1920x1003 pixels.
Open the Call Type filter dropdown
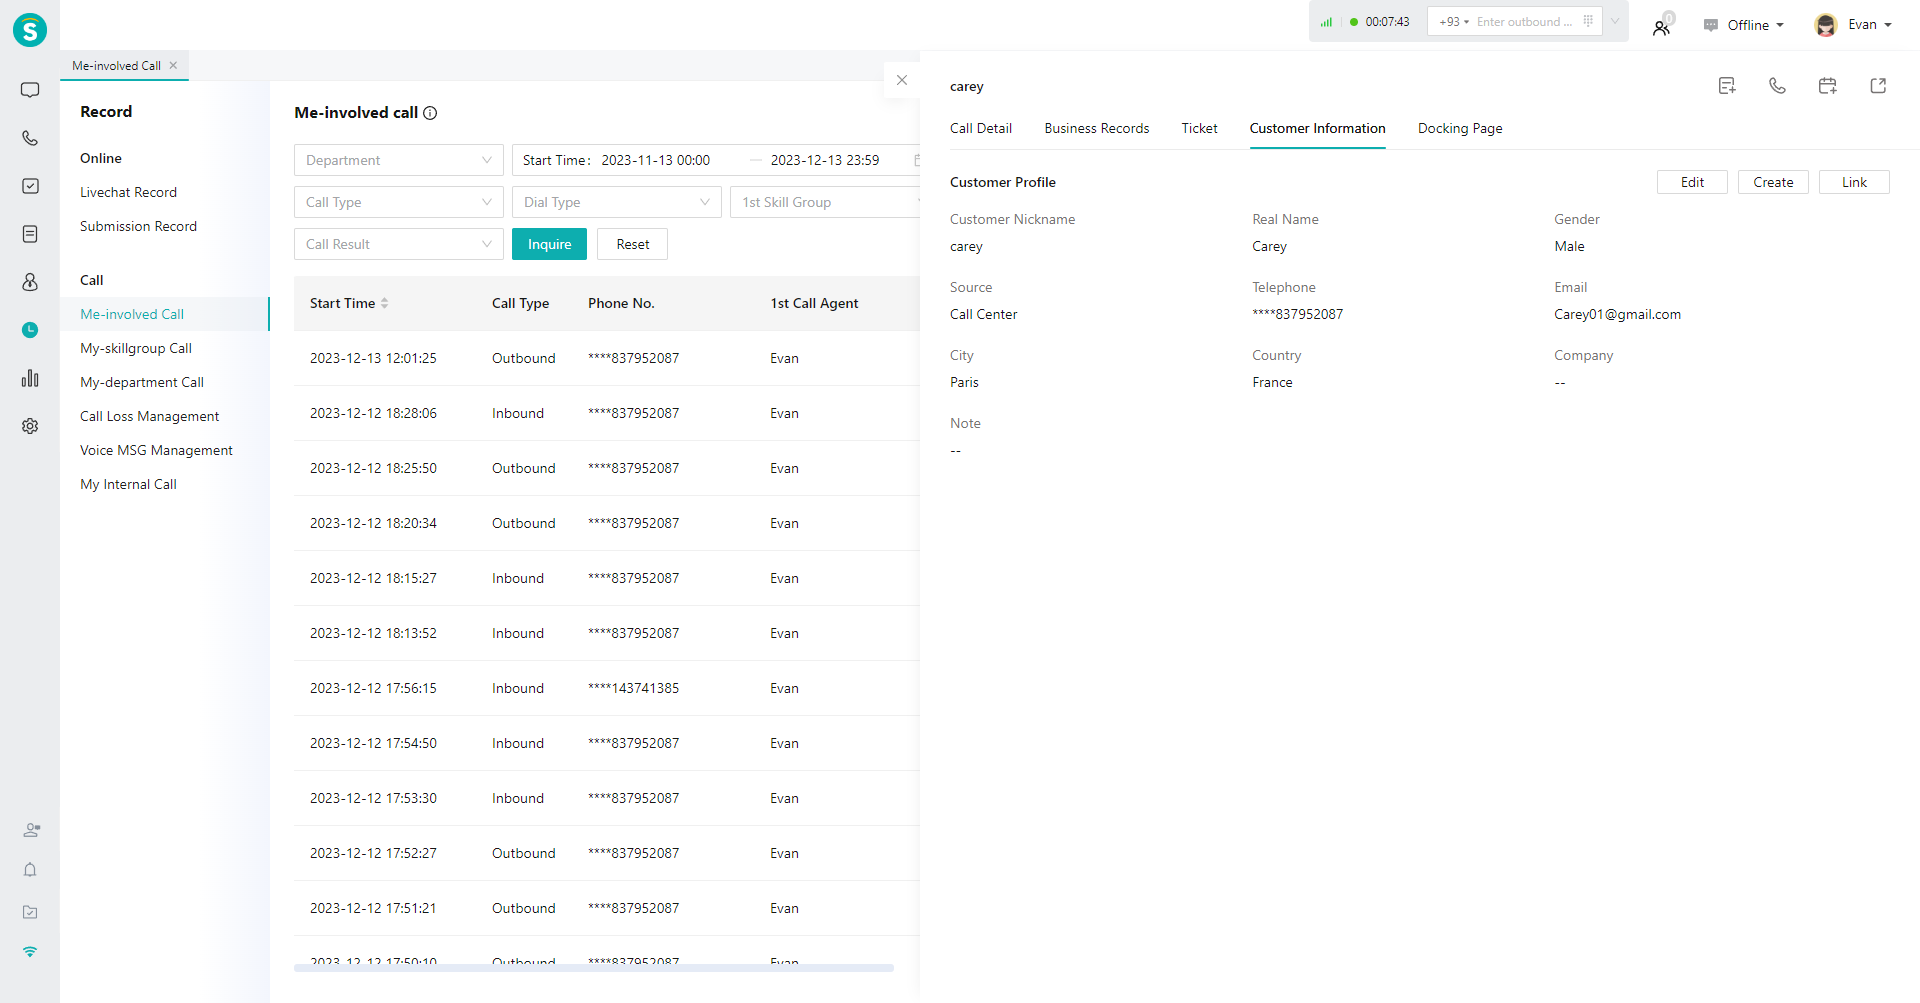pyautogui.click(x=398, y=202)
